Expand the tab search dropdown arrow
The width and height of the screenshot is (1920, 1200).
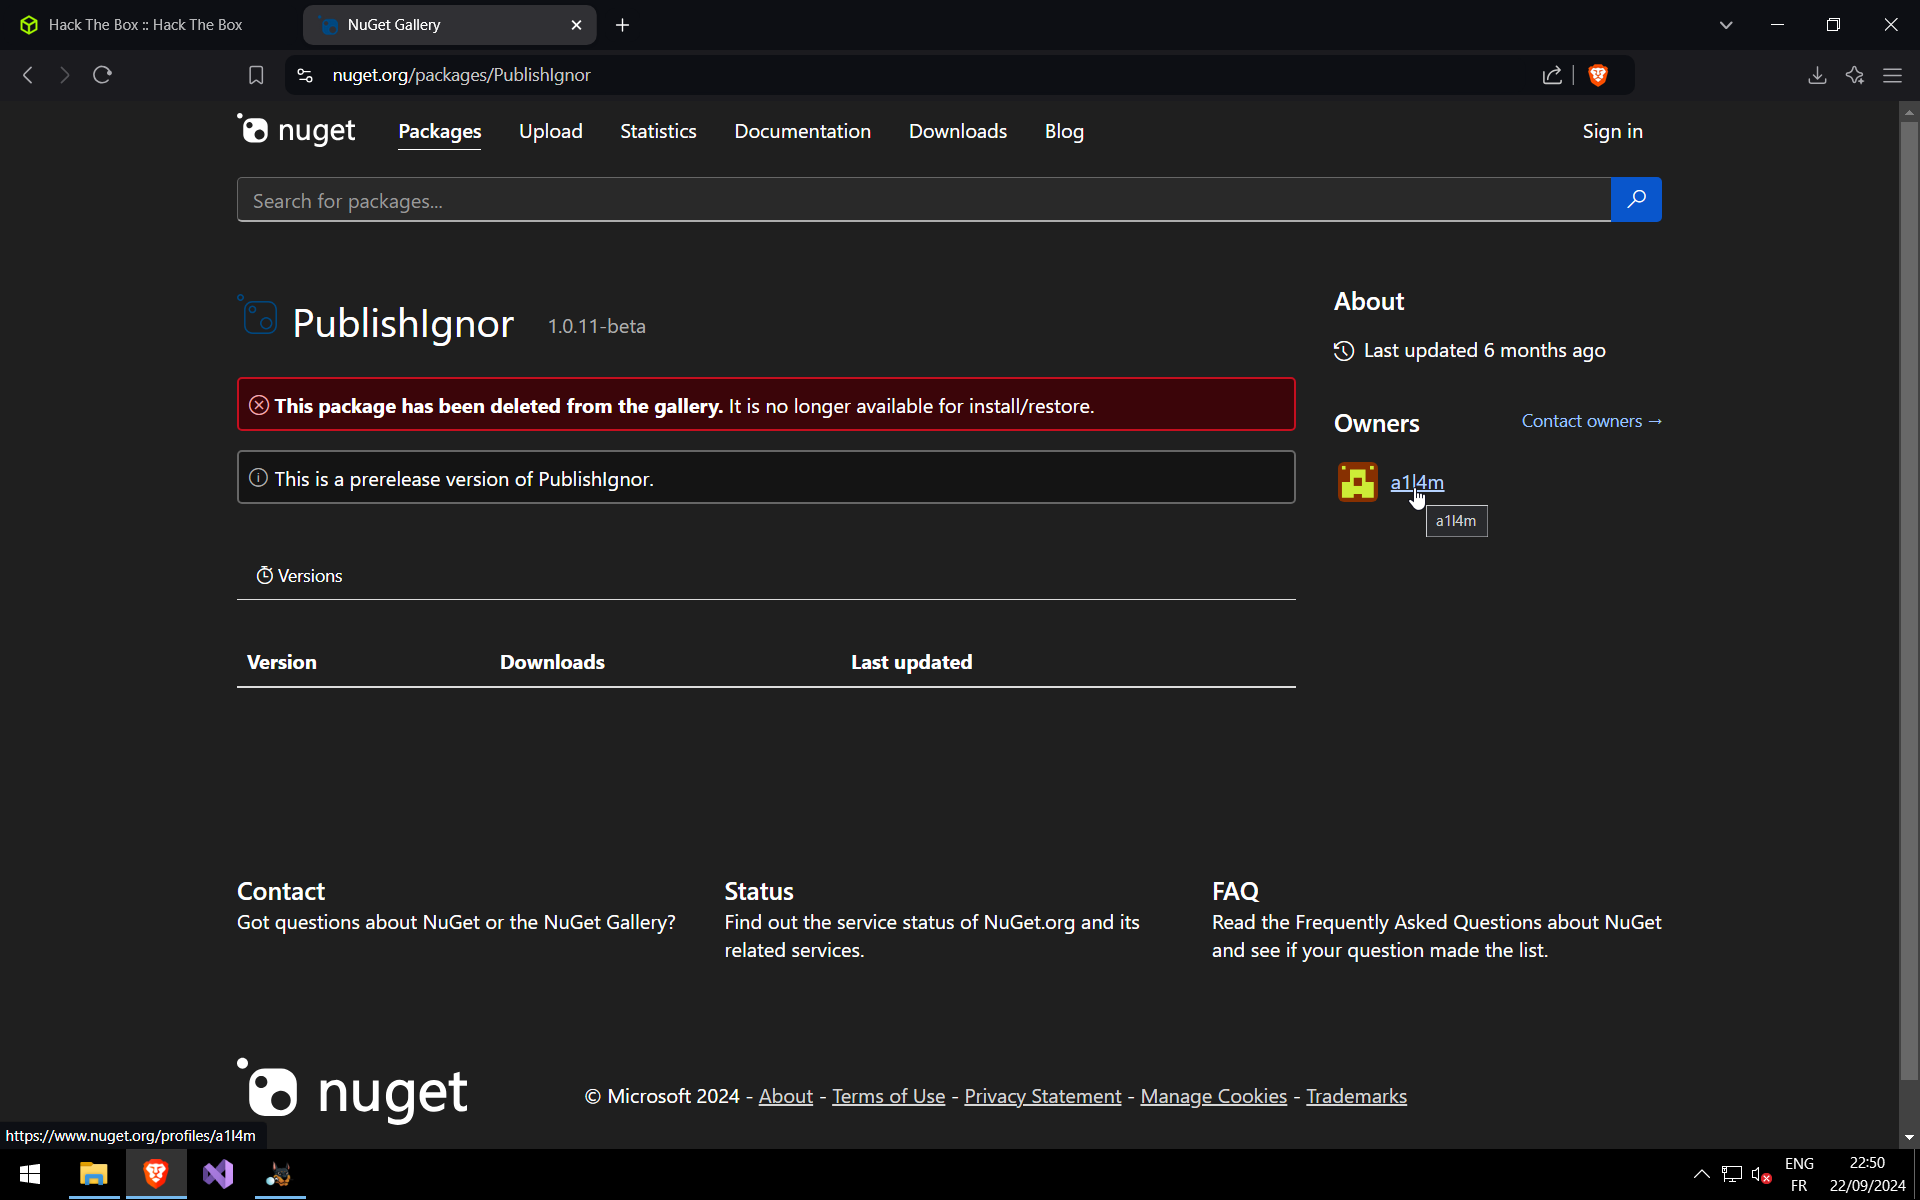coord(1726,25)
